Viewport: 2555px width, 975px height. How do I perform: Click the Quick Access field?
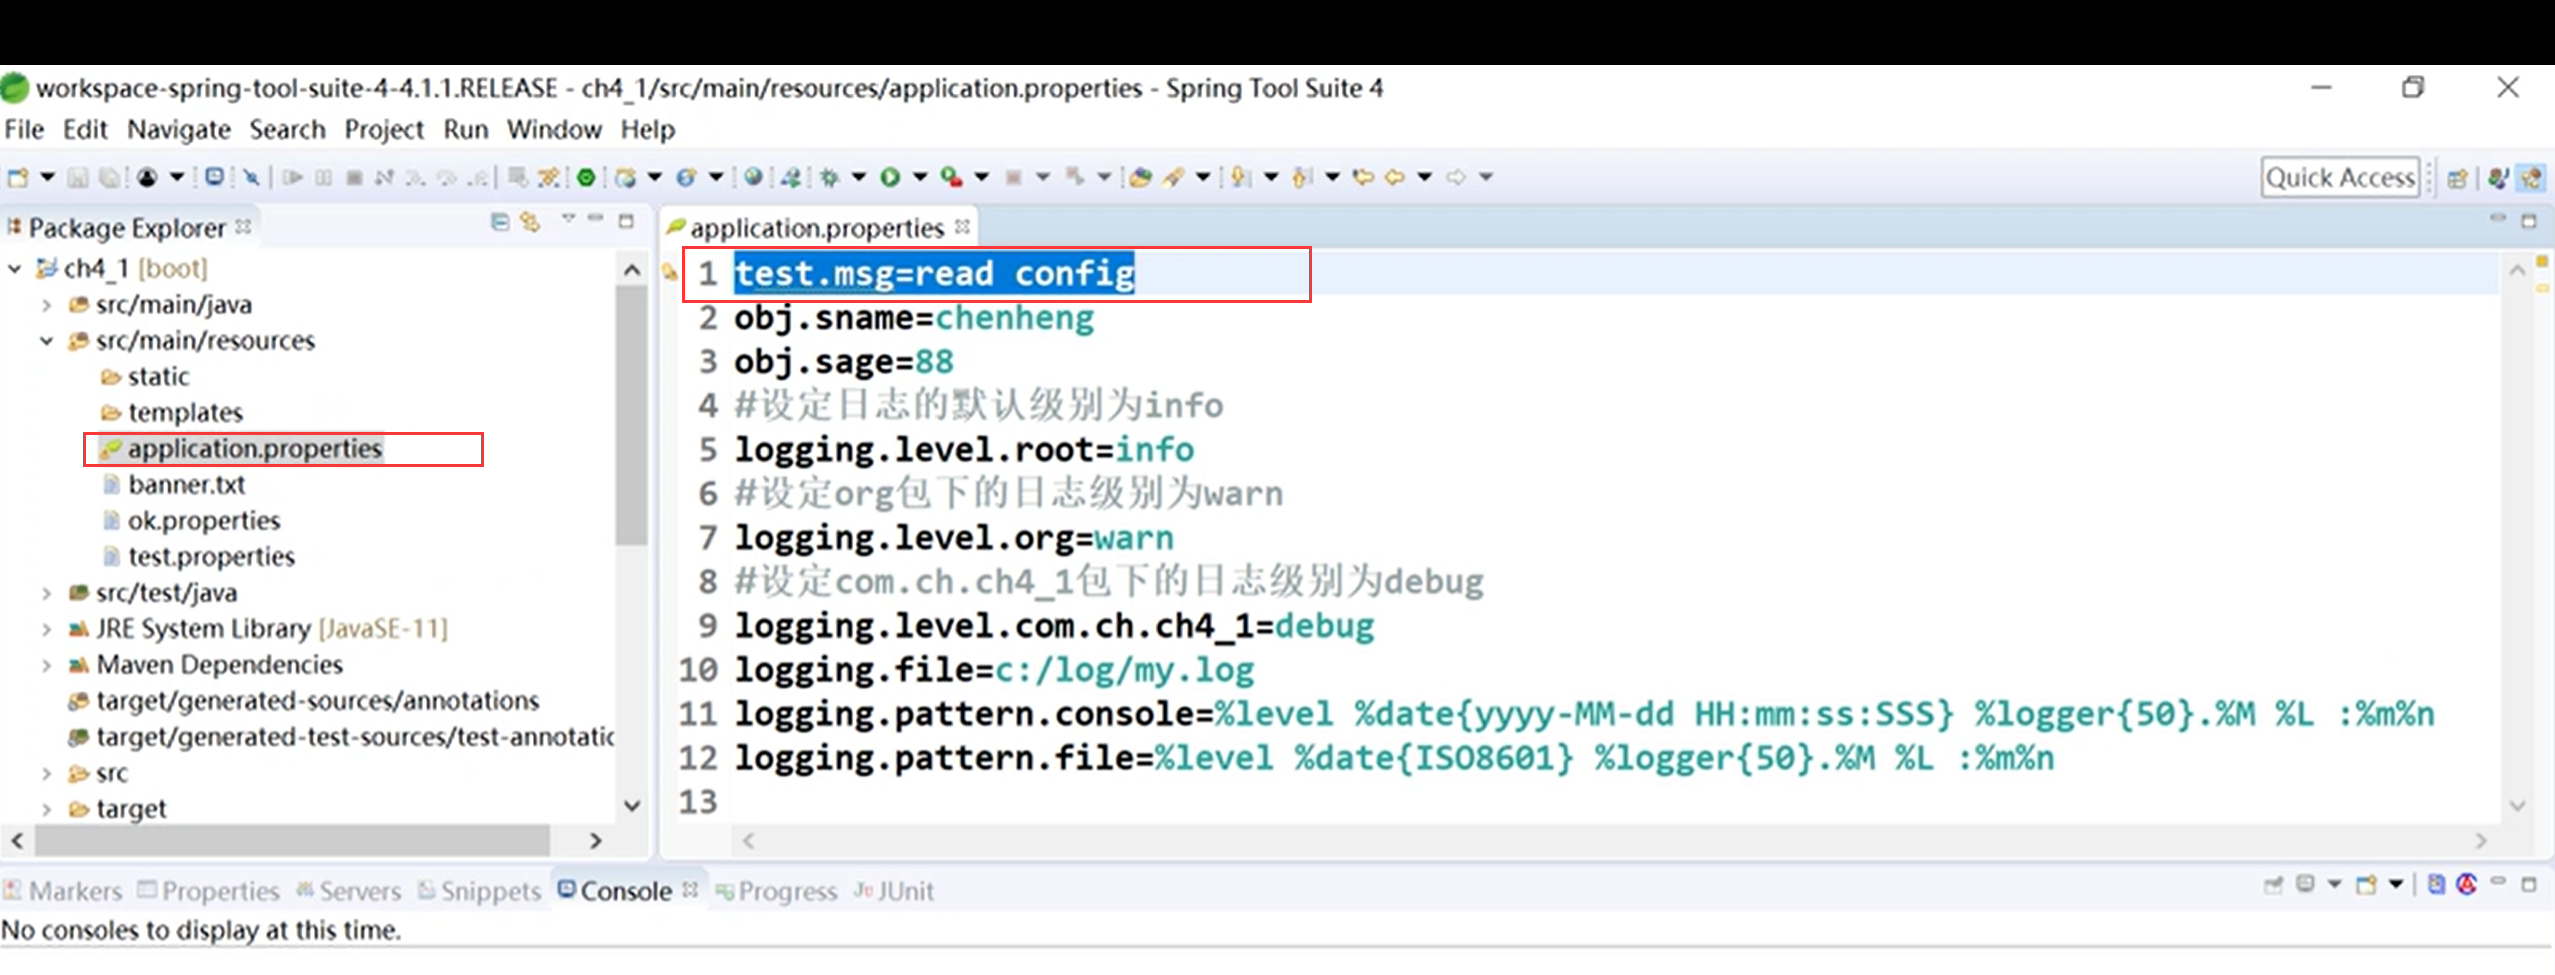pos(2340,178)
